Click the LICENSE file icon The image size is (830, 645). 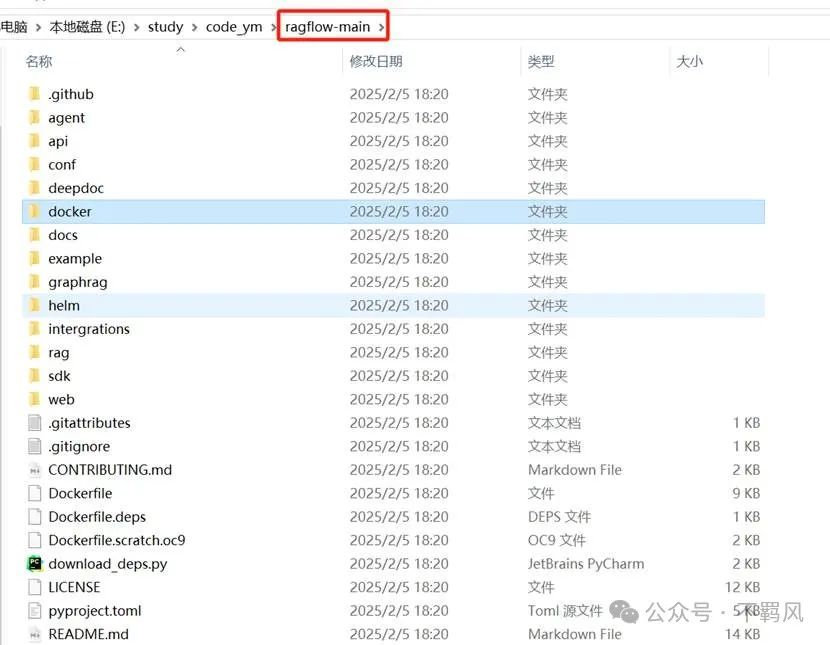(x=34, y=587)
